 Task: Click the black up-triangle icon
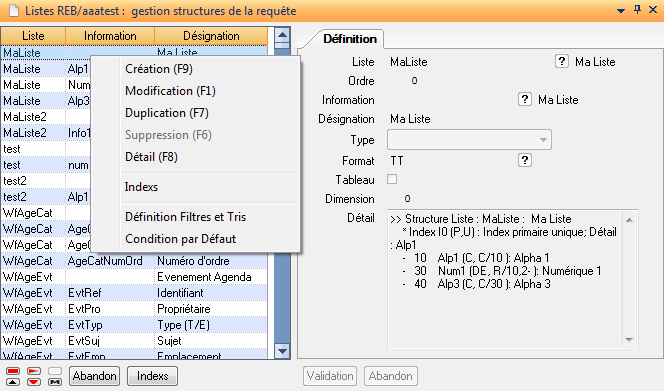(x=13, y=382)
